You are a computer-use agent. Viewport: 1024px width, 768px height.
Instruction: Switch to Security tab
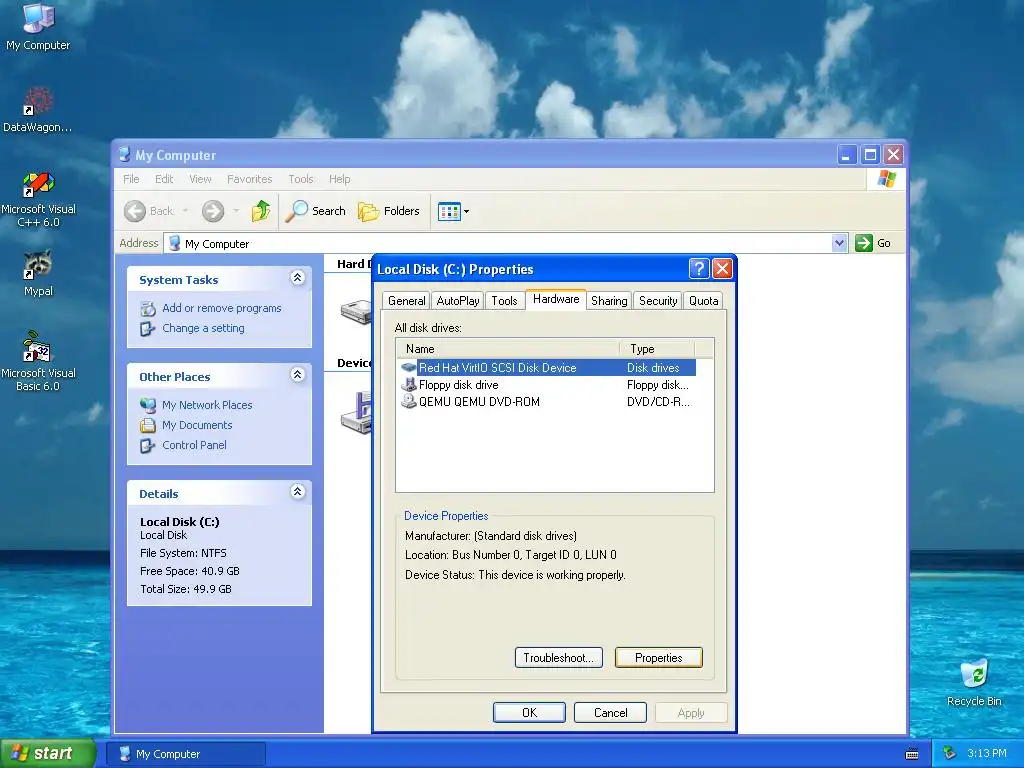pyautogui.click(x=658, y=301)
